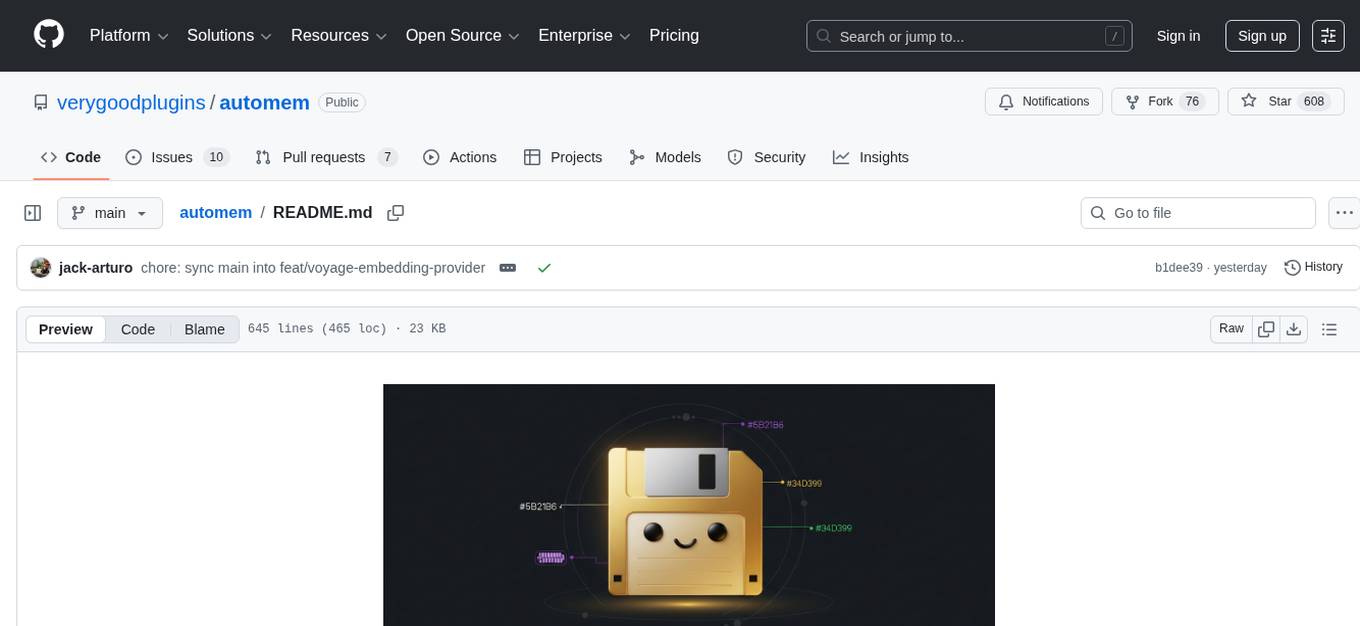Open the Pricing page
Image resolution: width=1360 pixels, height=626 pixels.
674,35
